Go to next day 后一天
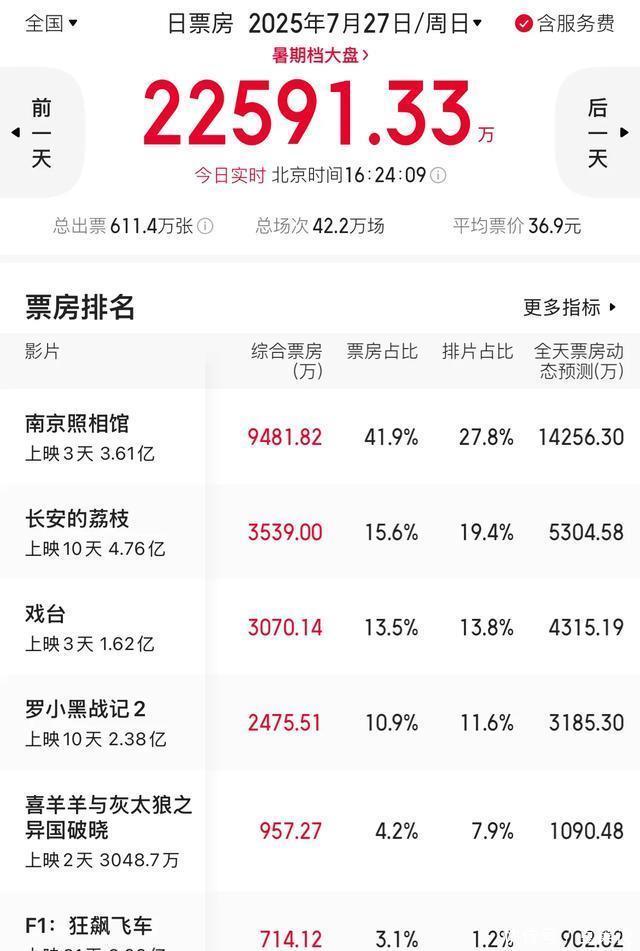The width and height of the screenshot is (640, 951). point(598,133)
